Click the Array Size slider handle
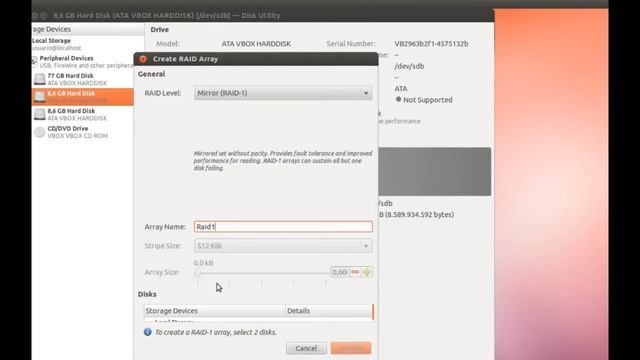640x360 pixels. (198, 273)
